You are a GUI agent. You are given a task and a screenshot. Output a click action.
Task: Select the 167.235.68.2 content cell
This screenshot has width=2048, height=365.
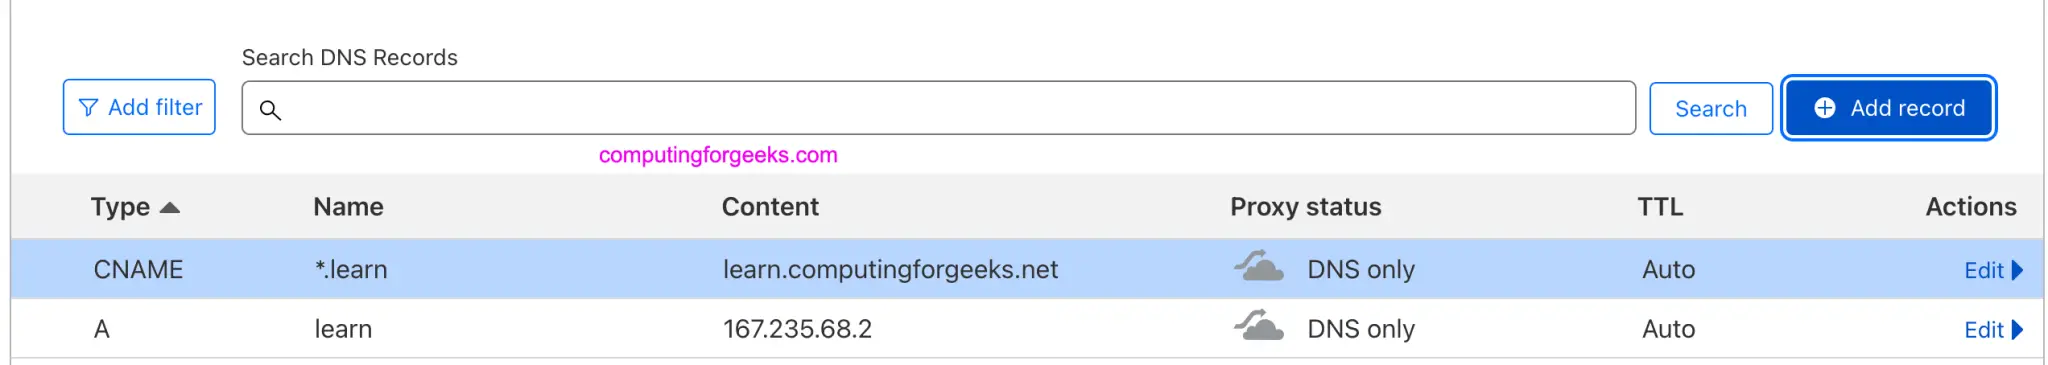(x=797, y=329)
